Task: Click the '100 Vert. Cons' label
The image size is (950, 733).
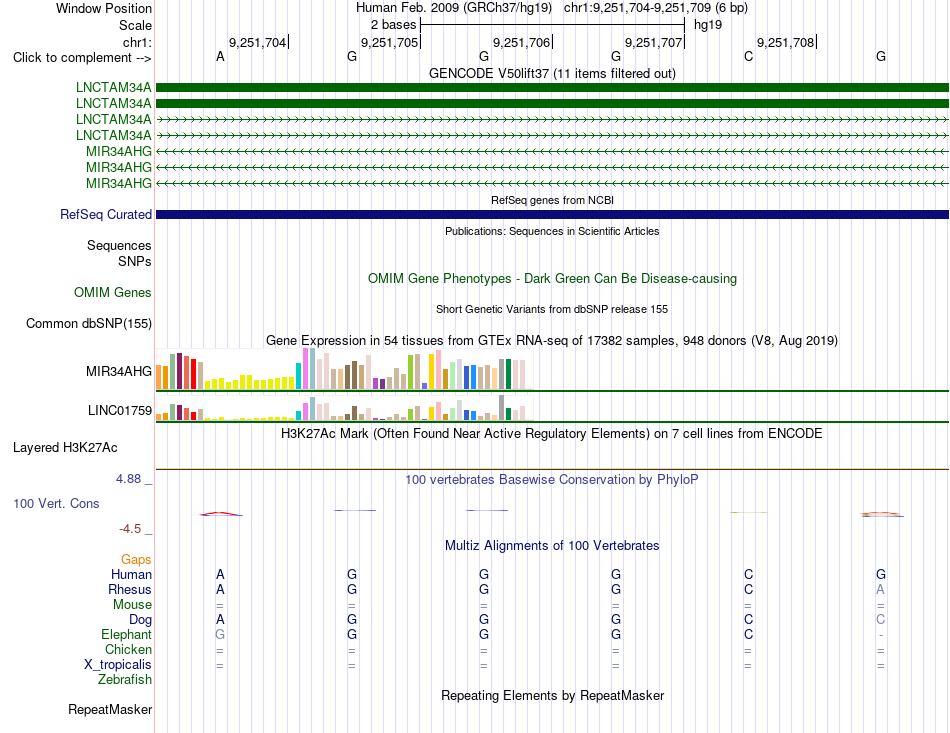Action: (x=56, y=503)
